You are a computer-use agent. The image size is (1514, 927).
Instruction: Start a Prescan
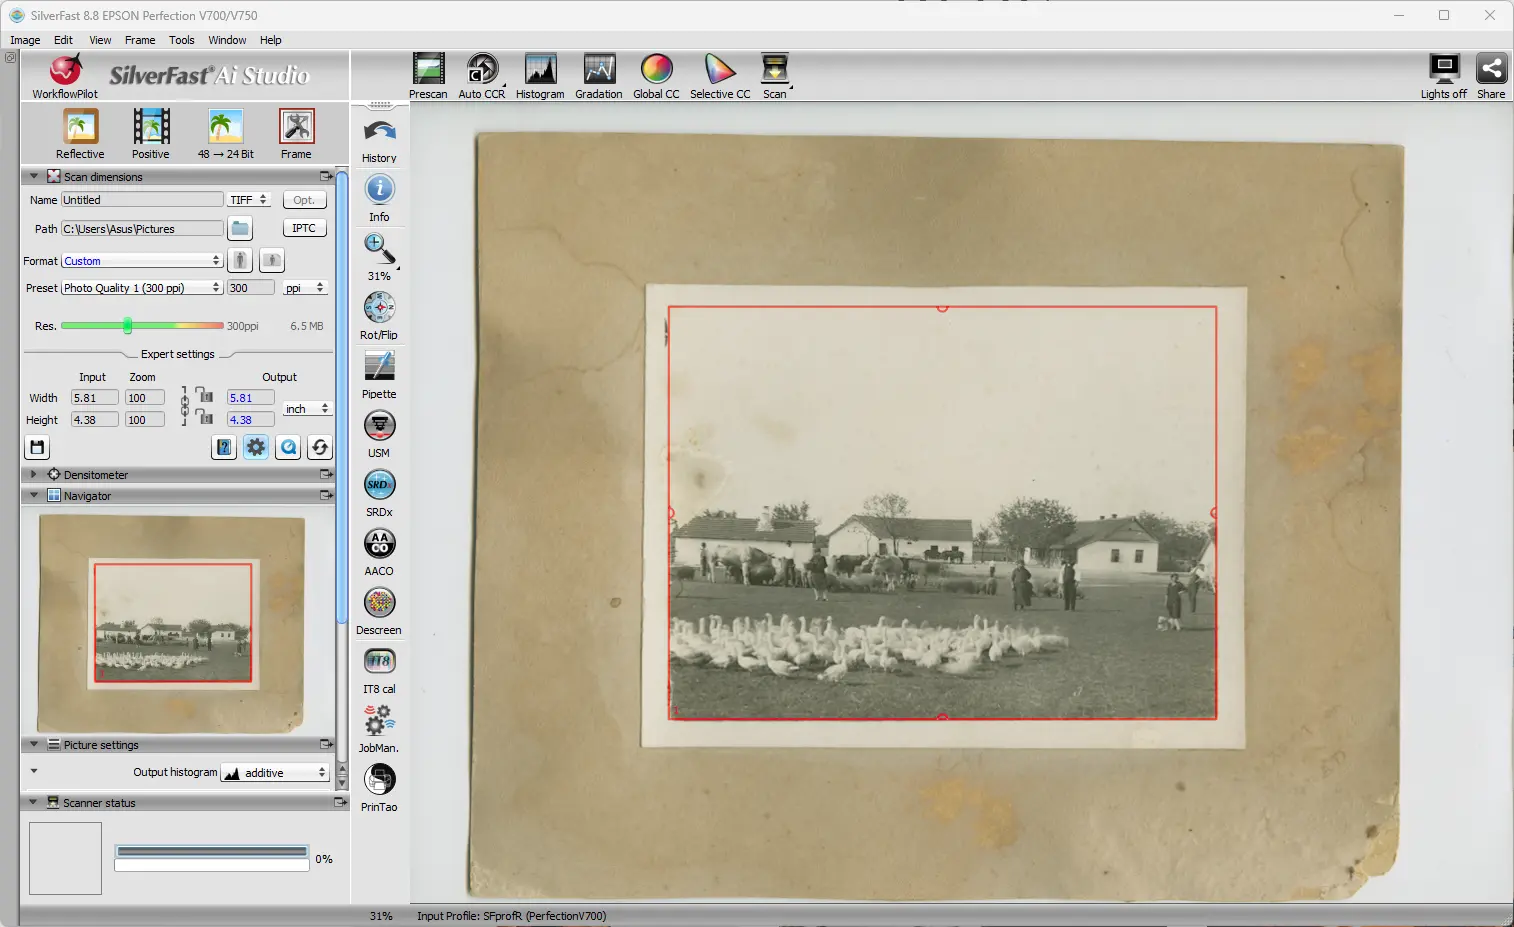tap(428, 69)
